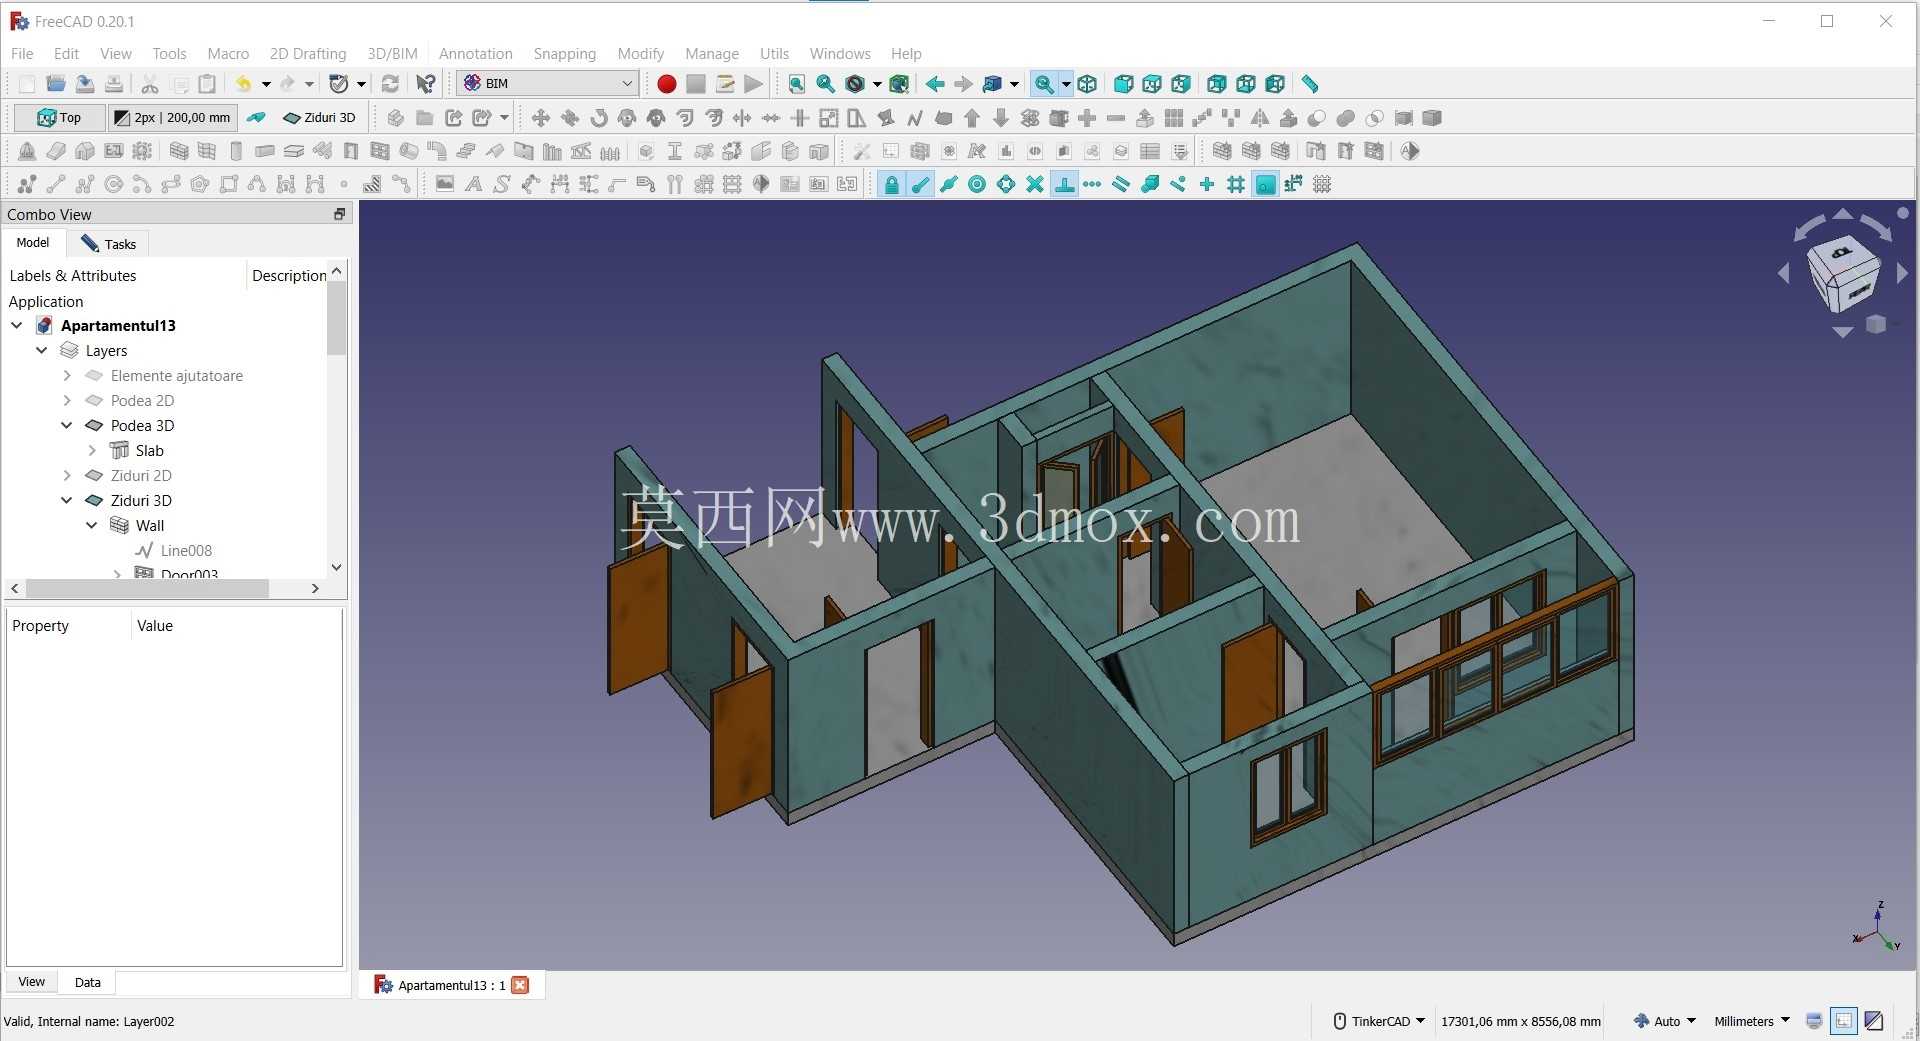Open the TinkerCAD navigation style dropdown
The image size is (1920, 1041).
[x=1379, y=1021]
